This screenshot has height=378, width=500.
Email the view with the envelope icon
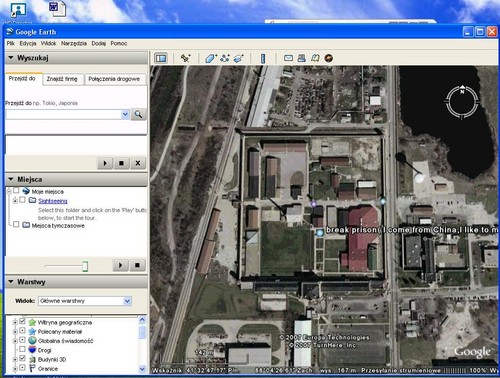pyautogui.click(x=288, y=58)
